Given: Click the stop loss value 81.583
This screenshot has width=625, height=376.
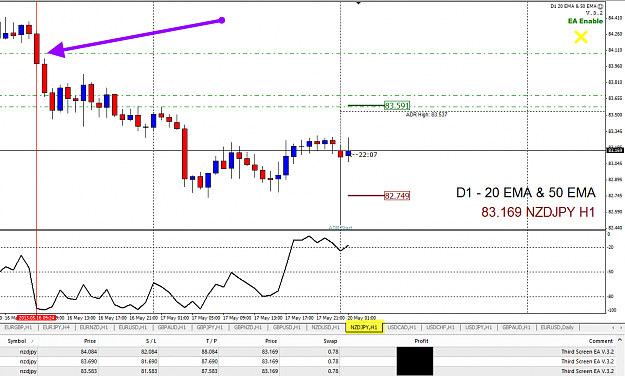Looking at the screenshot, I should pyautogui.click(x=149, y=371).
